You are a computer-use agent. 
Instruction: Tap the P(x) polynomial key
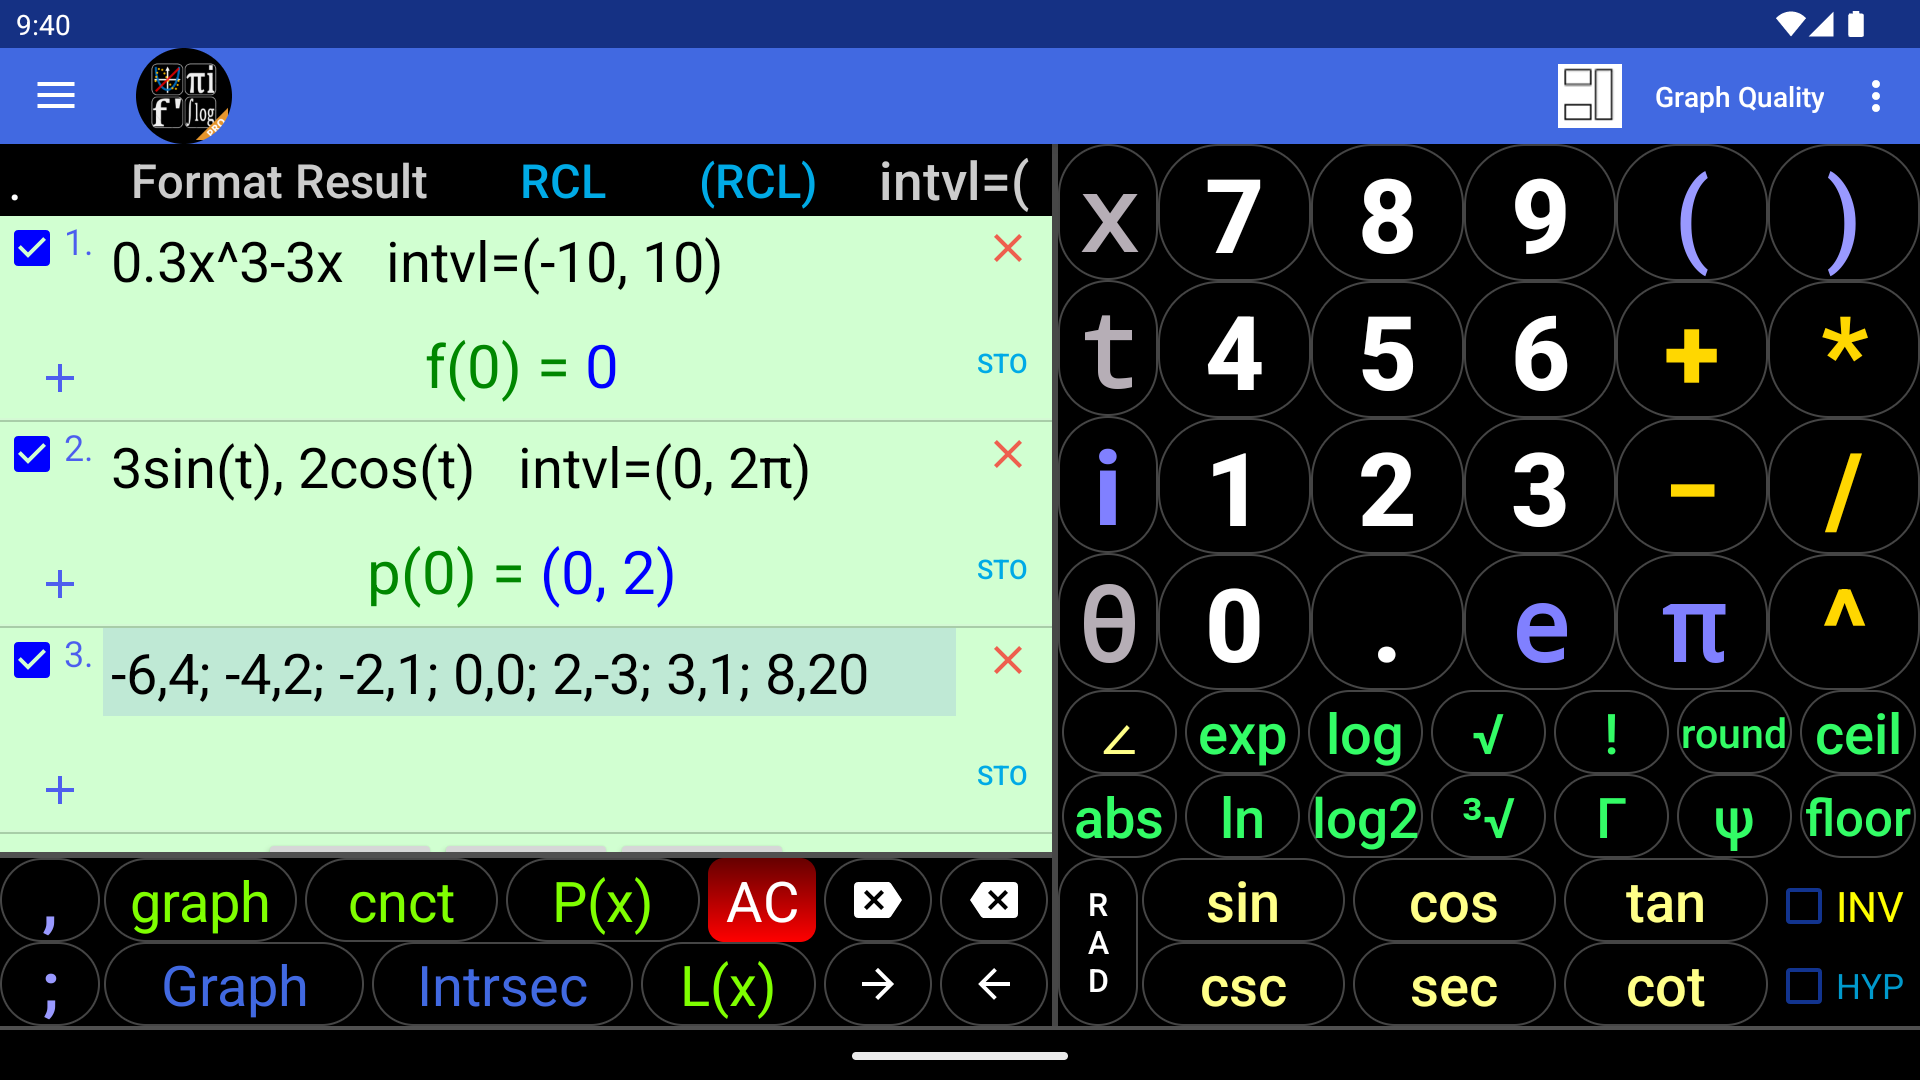602,902
